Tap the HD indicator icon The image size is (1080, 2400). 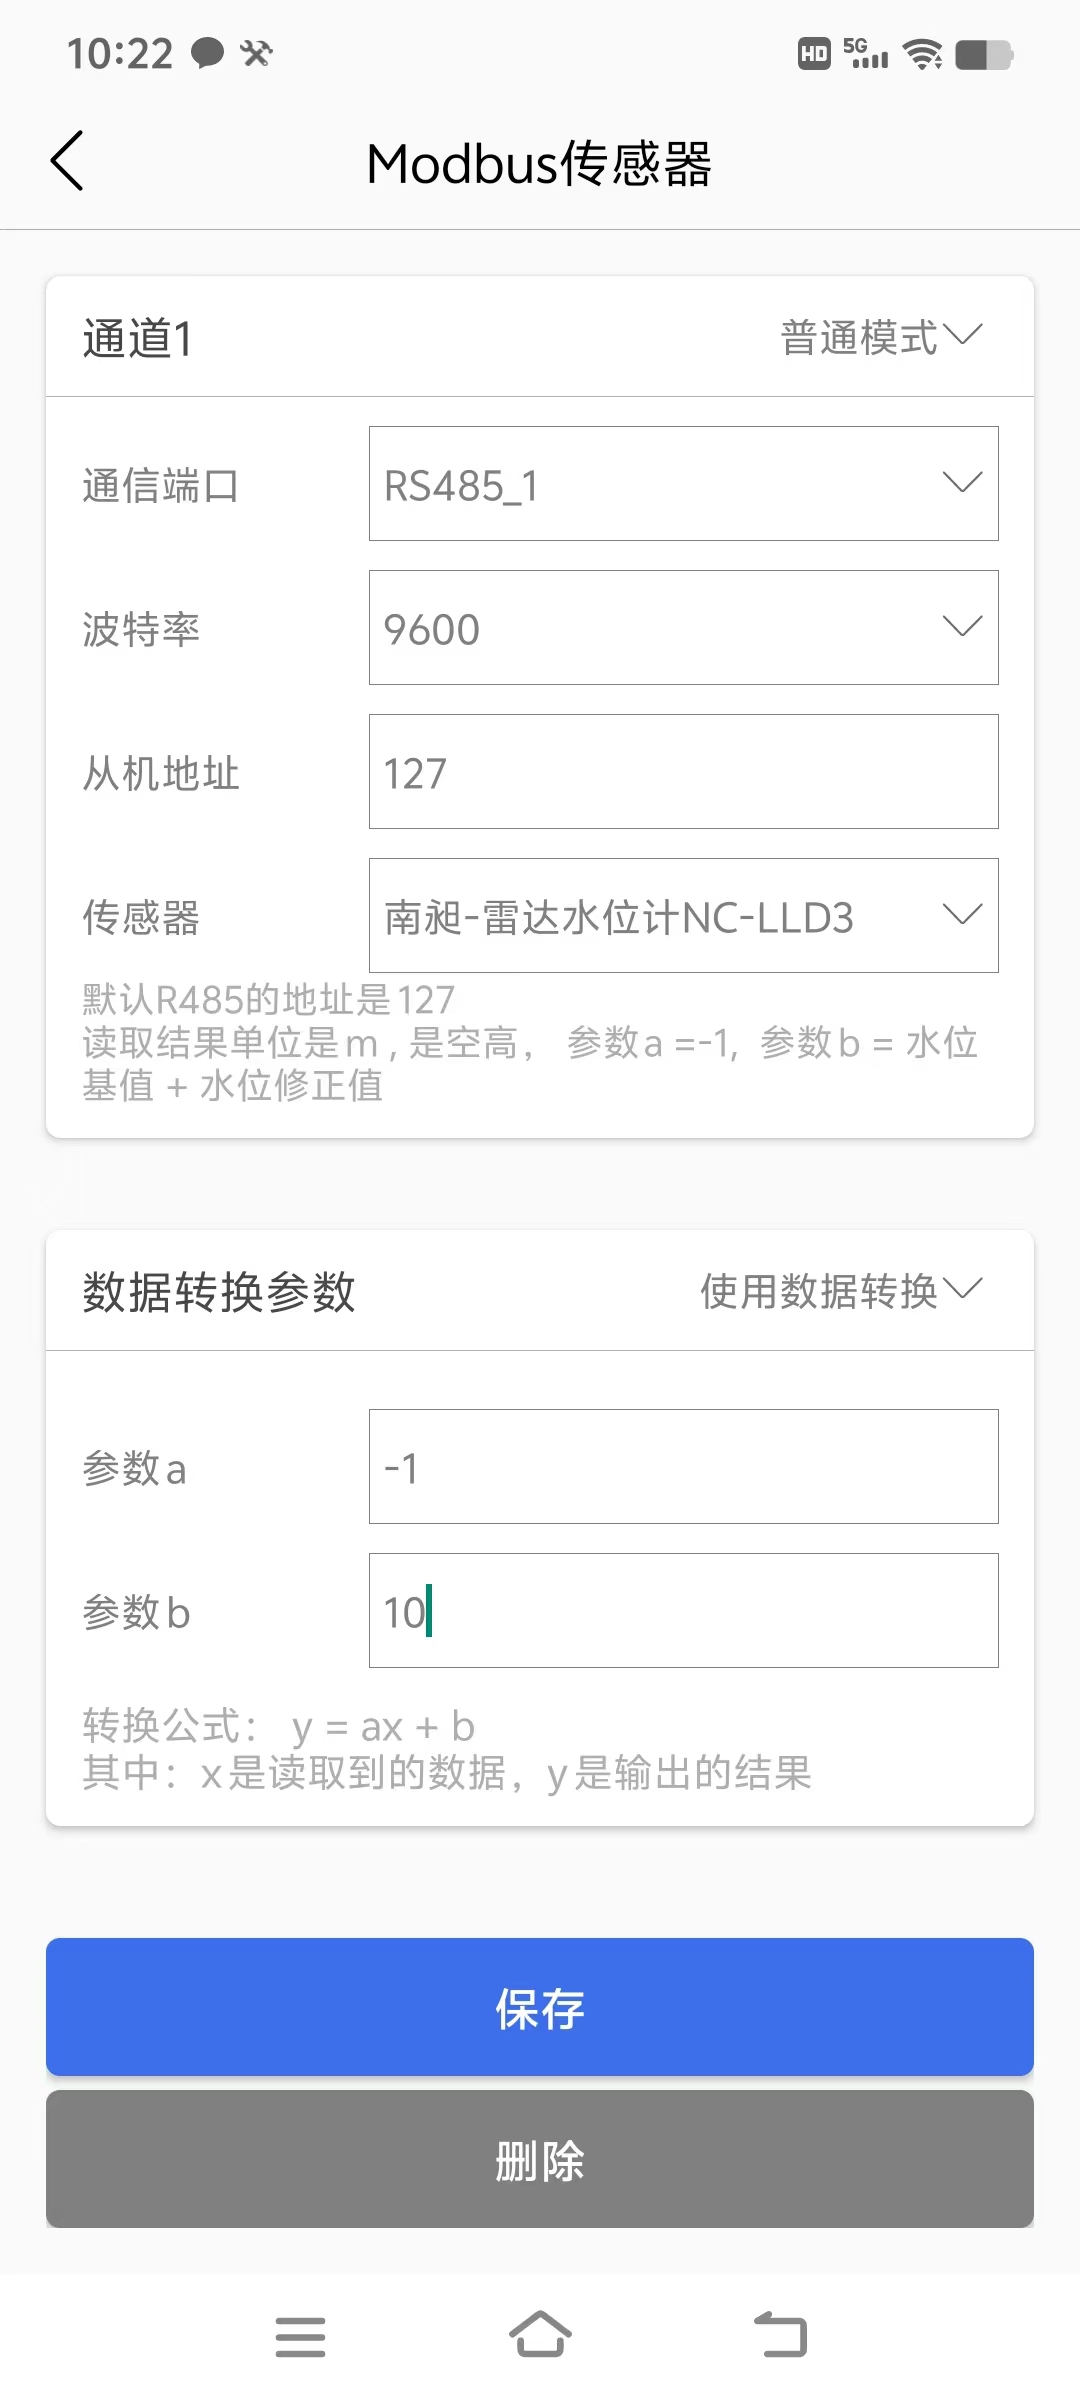[x=814, y=54]
